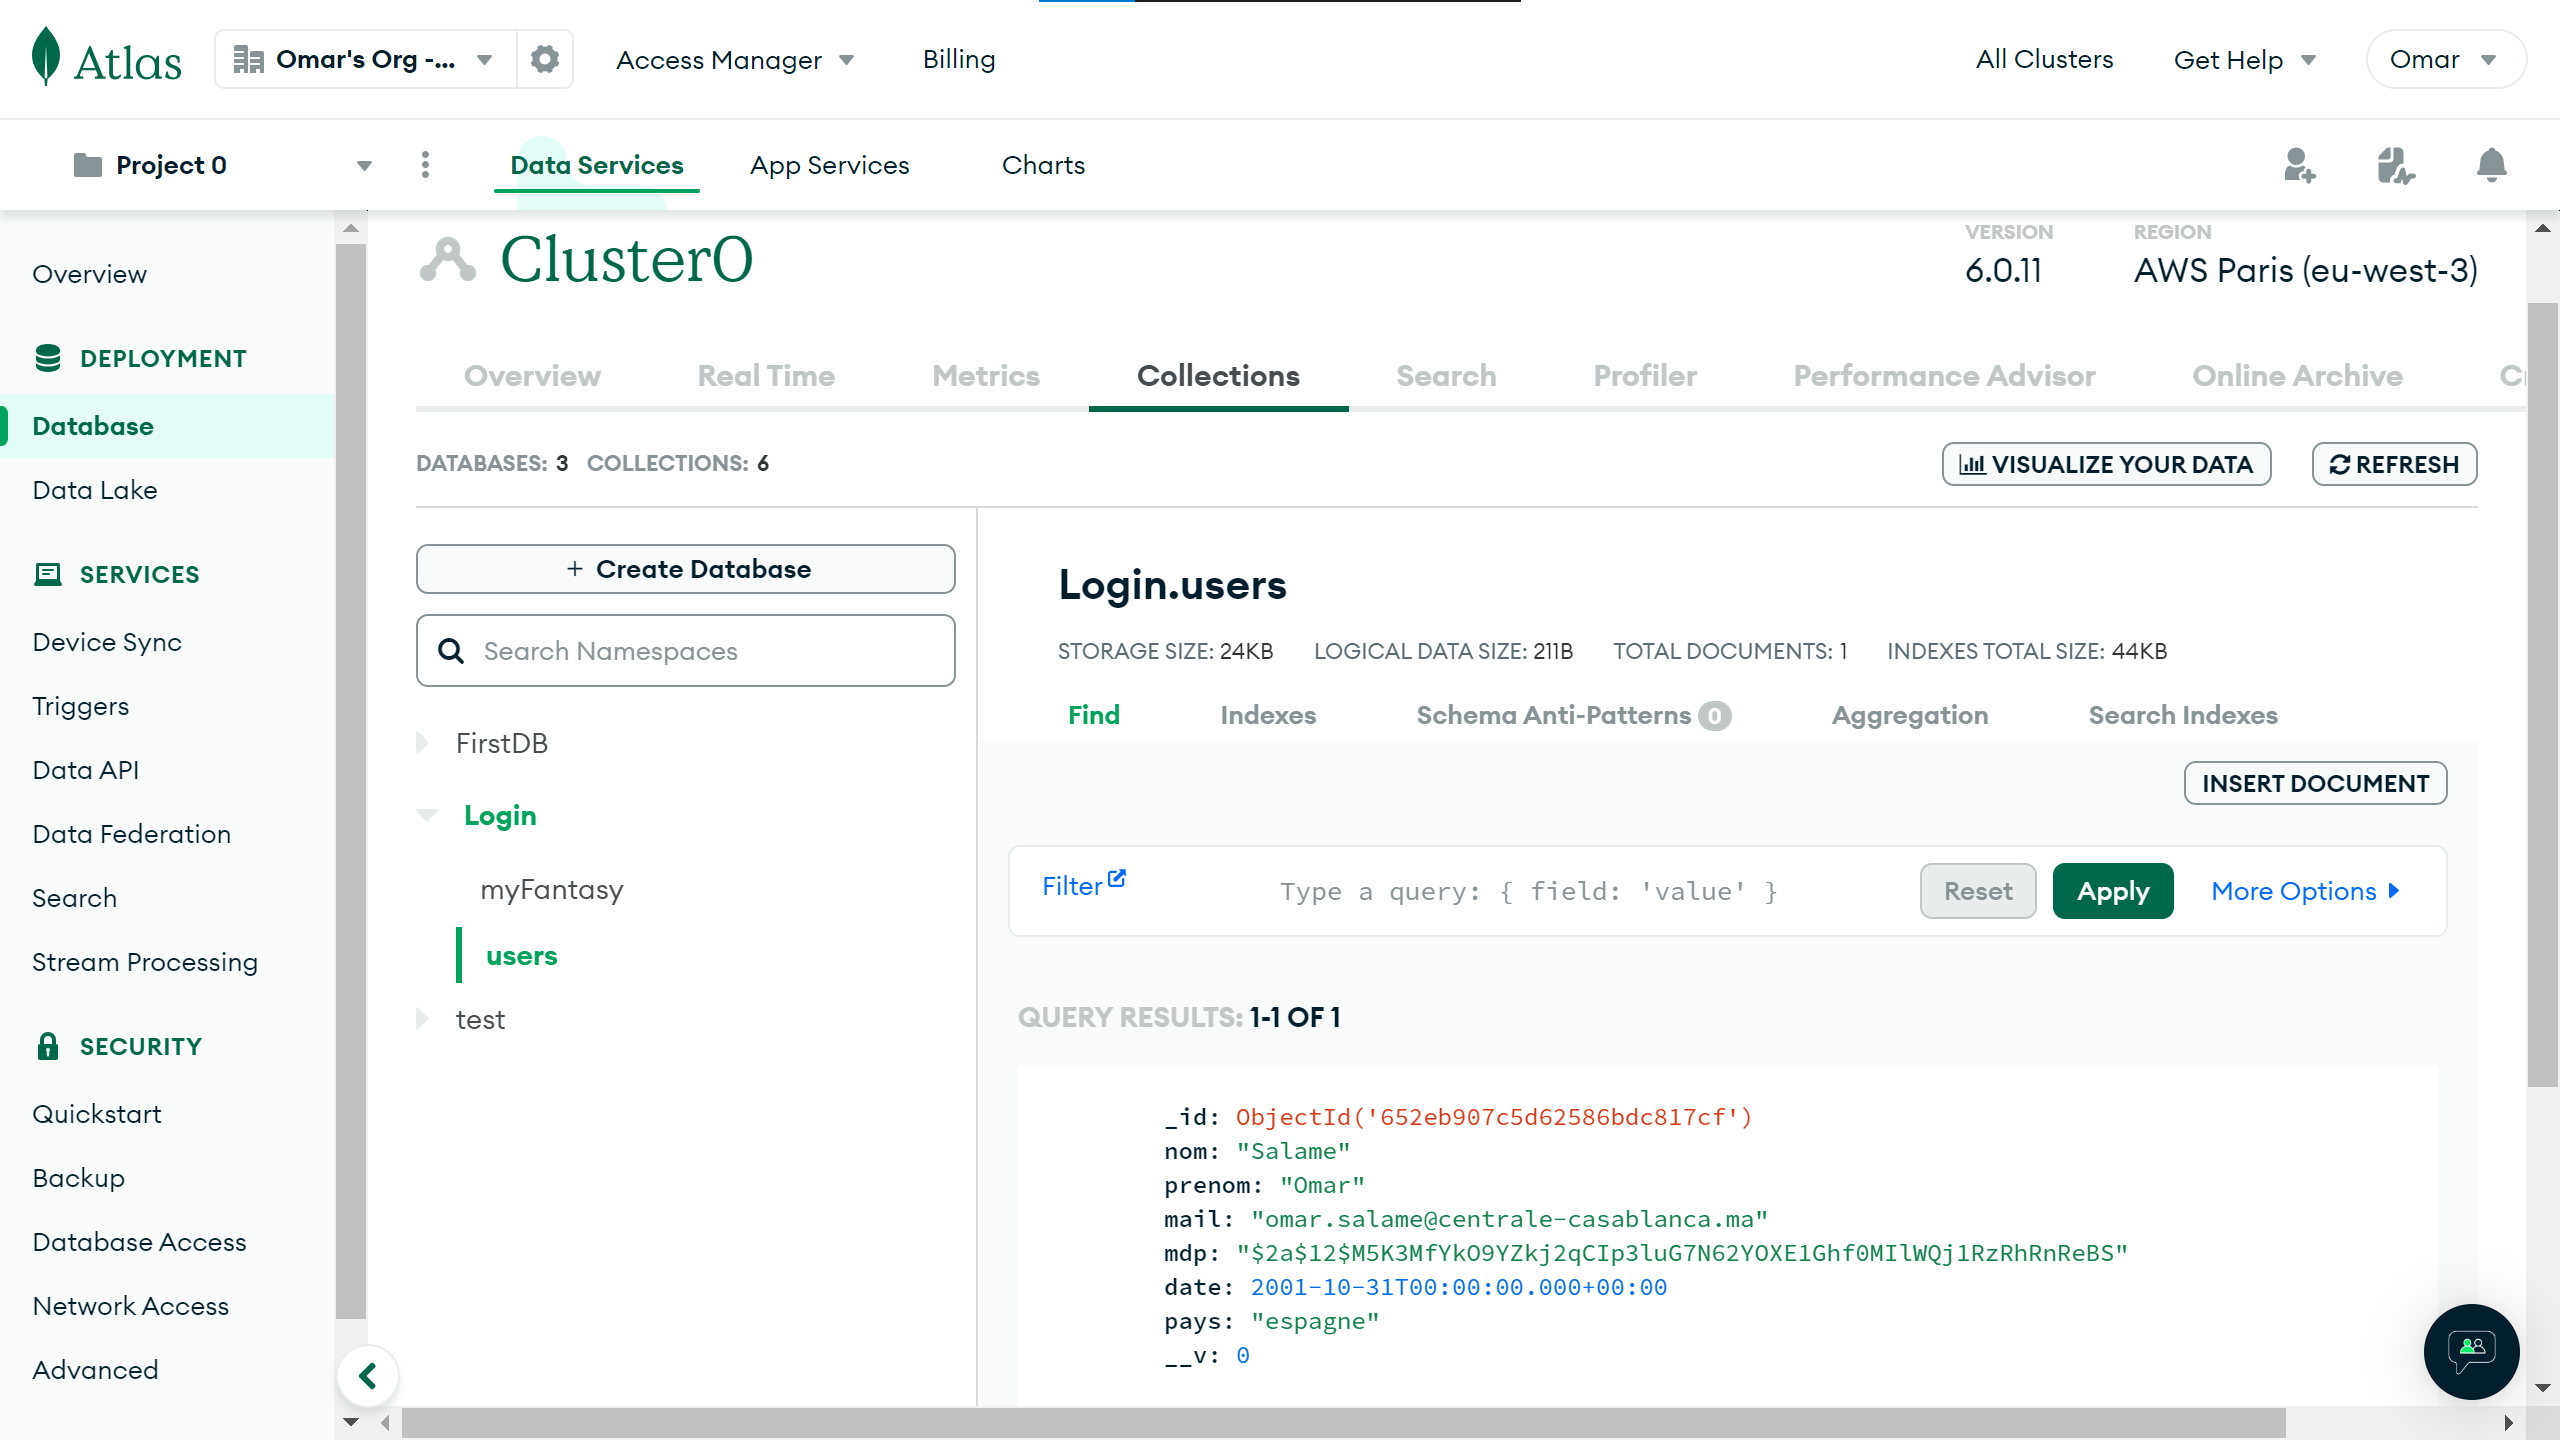The width and height of the screenshot is (2560, 1440).
Task: Expand the test database tree
Action: 423,1019
